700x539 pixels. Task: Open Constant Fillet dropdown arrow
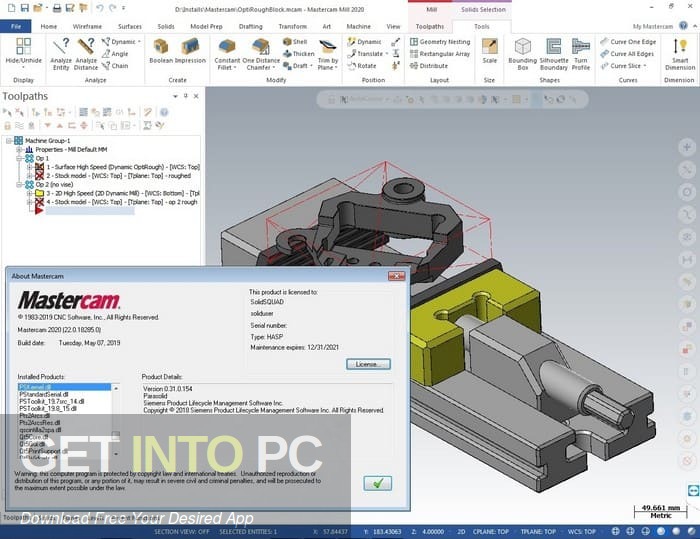(235, 67)
